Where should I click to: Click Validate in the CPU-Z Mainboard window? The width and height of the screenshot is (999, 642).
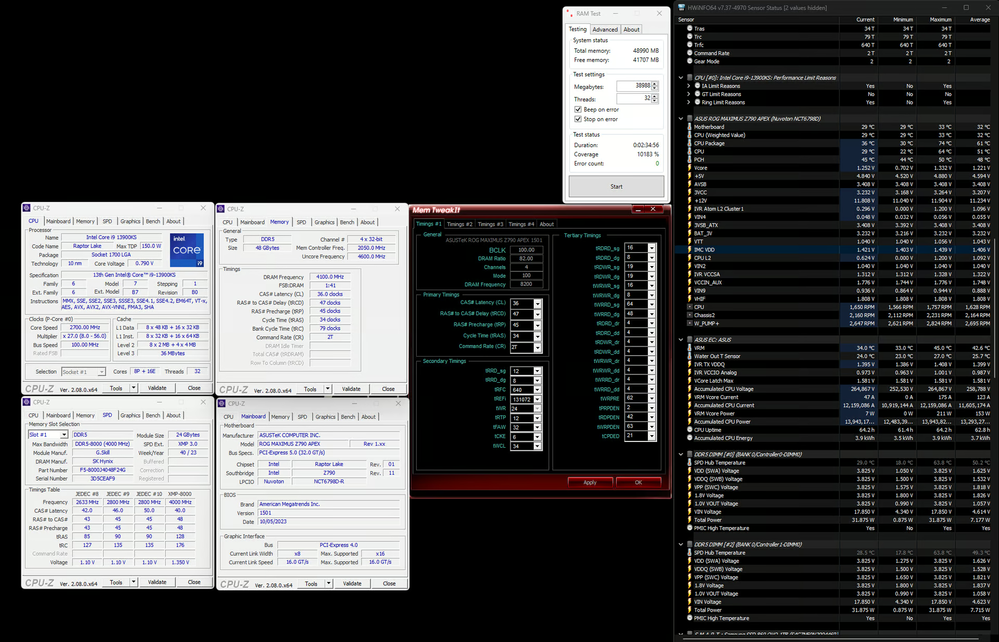(352, 583)
